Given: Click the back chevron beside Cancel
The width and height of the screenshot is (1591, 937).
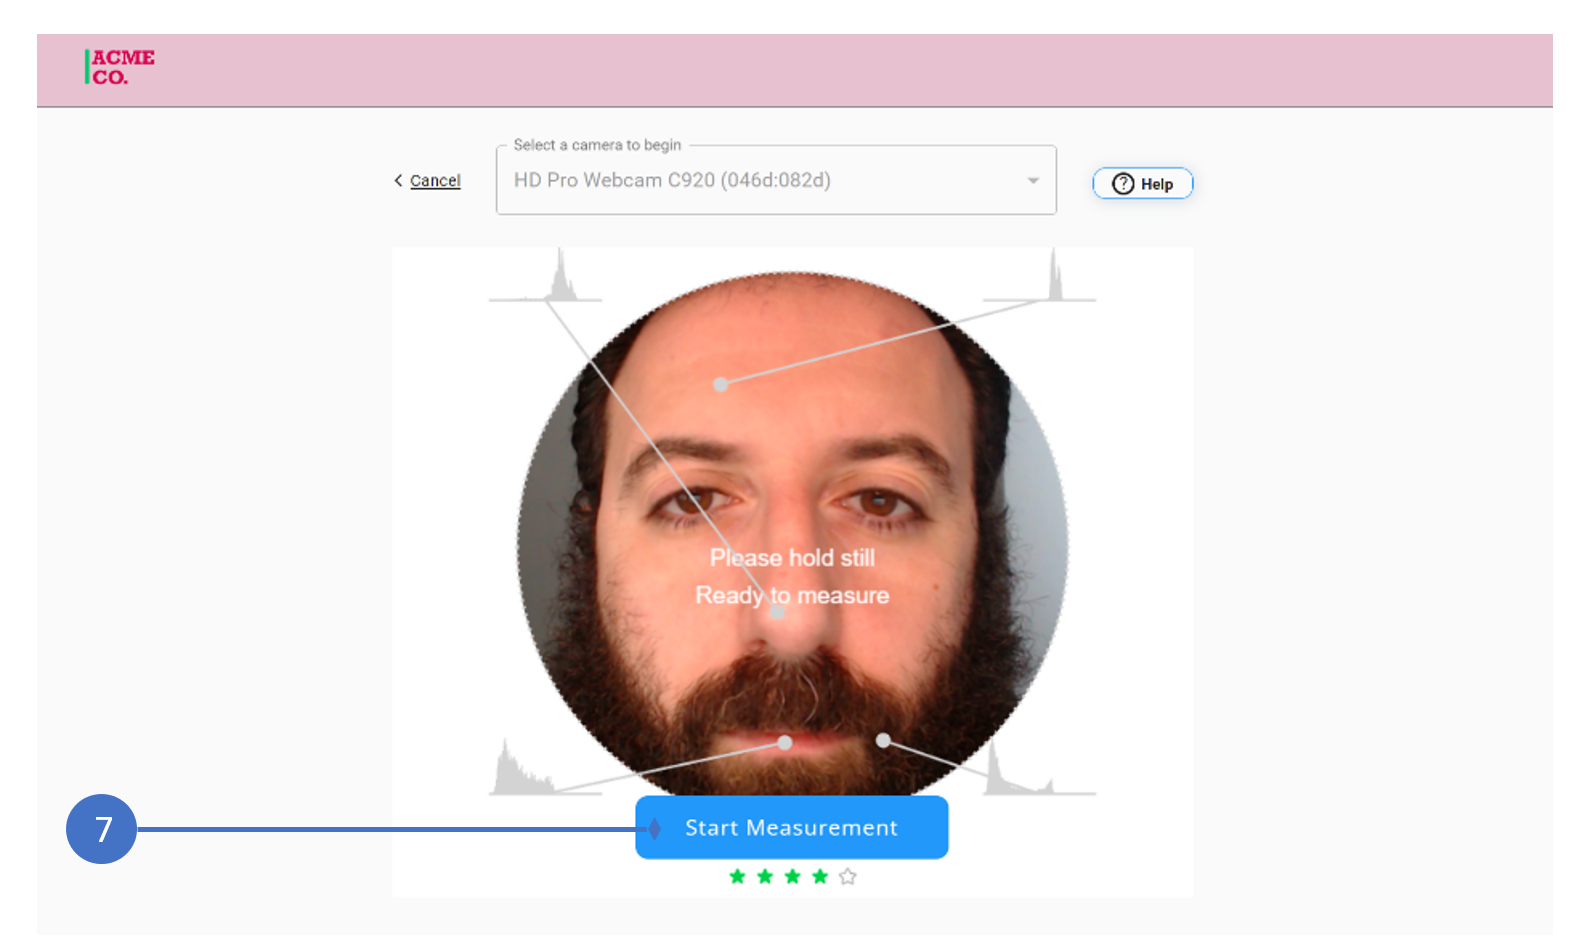Looking at the screenshot, I should pos(398,181).
